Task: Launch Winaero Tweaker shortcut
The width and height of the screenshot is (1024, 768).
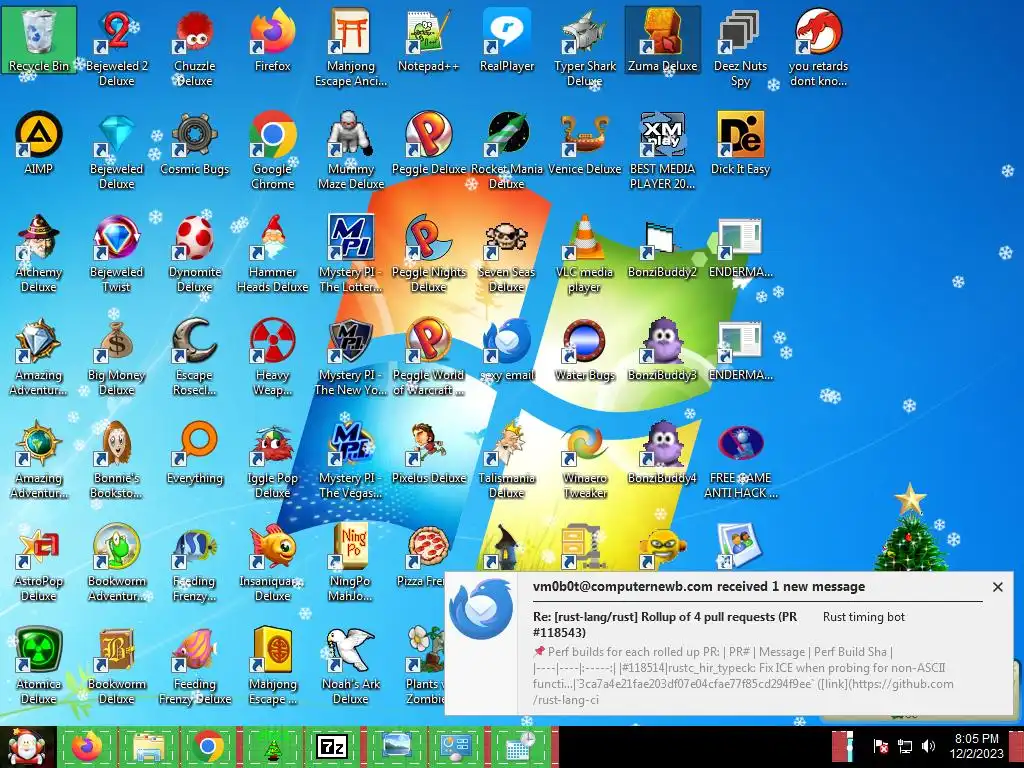Action: tap(584, 460)
